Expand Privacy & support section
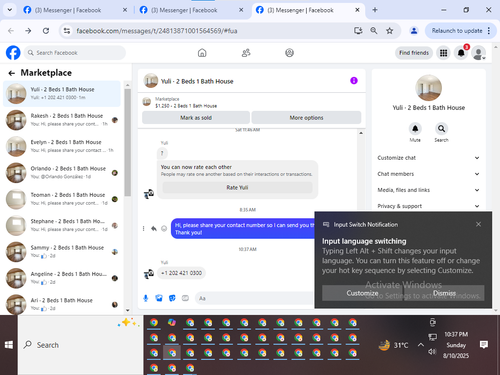This screenshot has width=500, height=375. pos(429,206)
